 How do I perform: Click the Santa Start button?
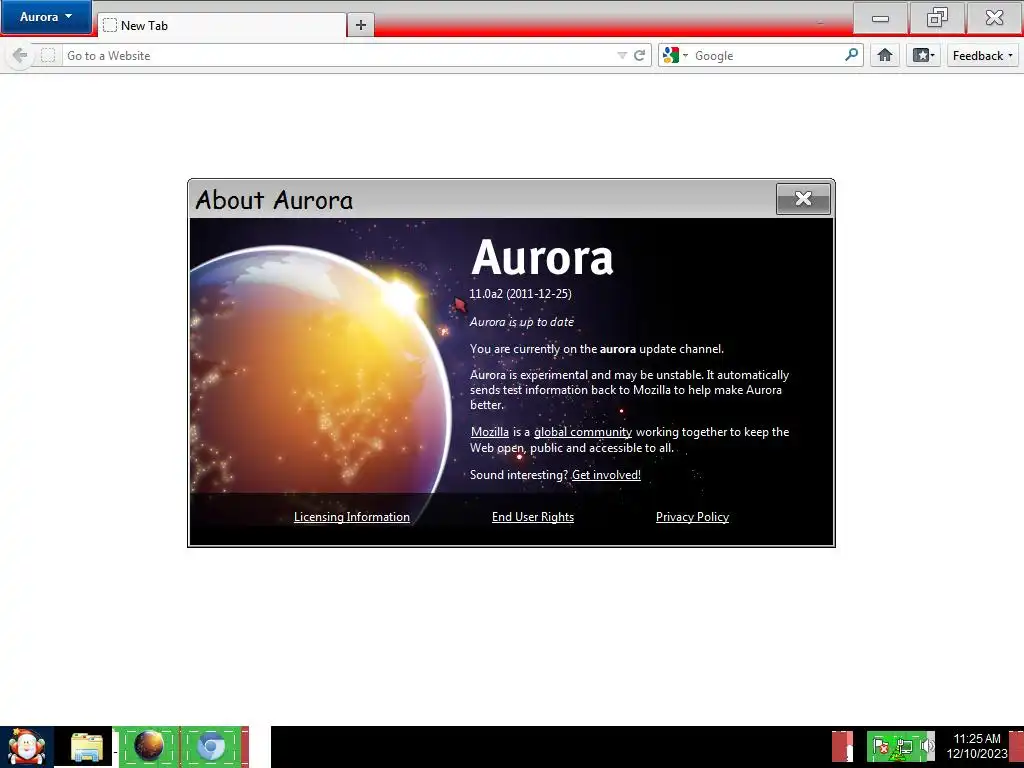coord(27,747)
